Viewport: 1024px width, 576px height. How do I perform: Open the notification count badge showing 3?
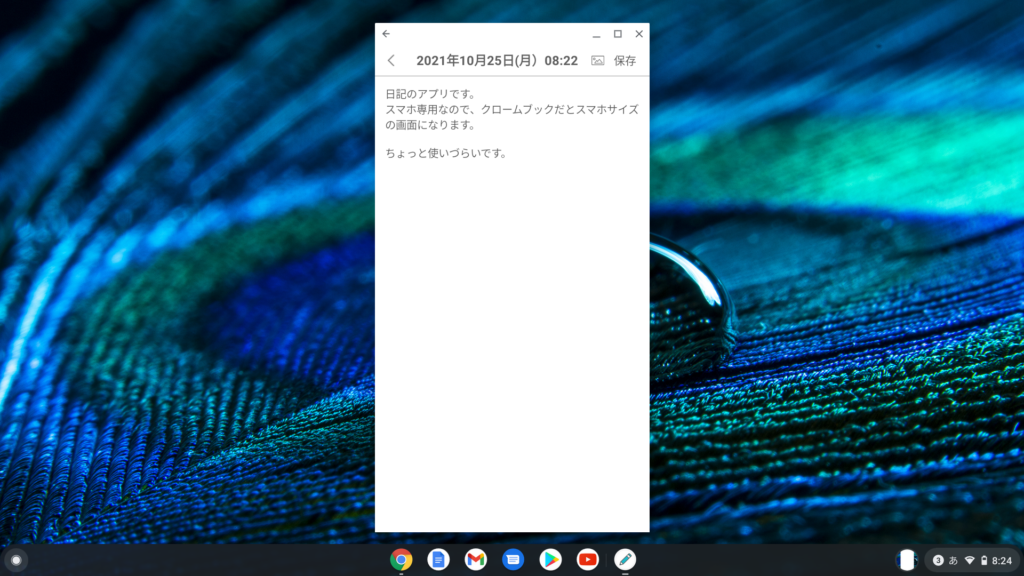938,560
